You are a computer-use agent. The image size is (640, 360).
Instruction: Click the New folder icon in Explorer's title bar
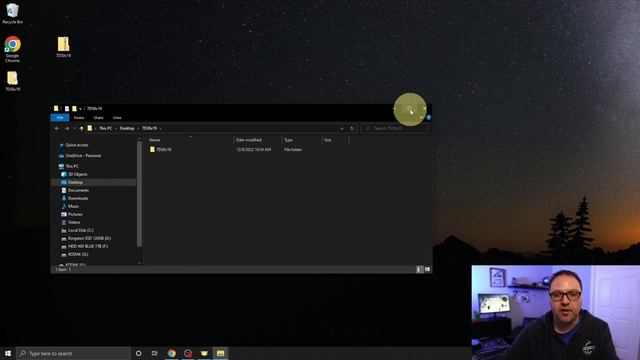pyautogui.click(x=74, y=109)
